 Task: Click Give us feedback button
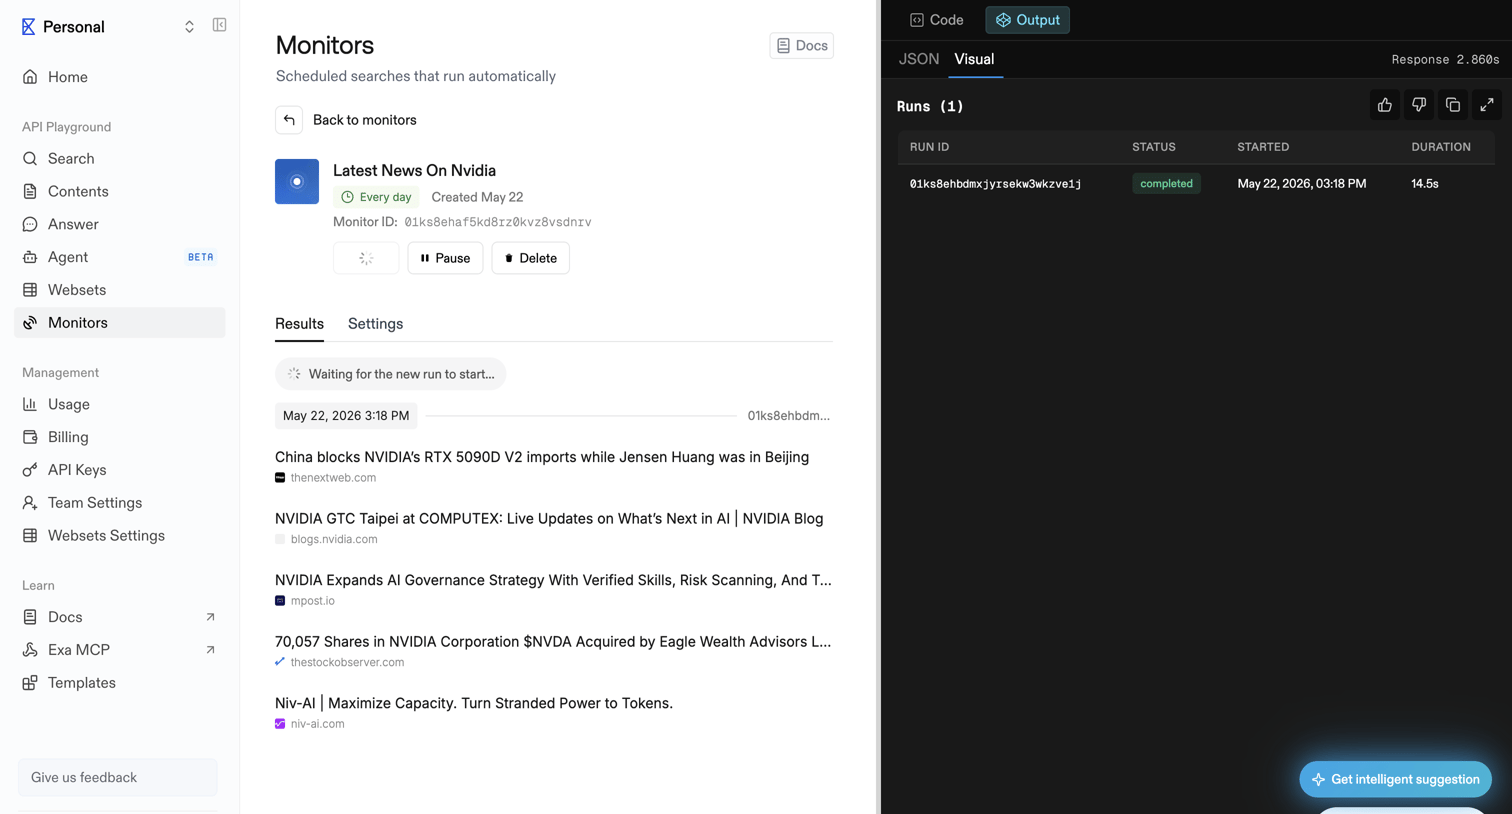118,777
